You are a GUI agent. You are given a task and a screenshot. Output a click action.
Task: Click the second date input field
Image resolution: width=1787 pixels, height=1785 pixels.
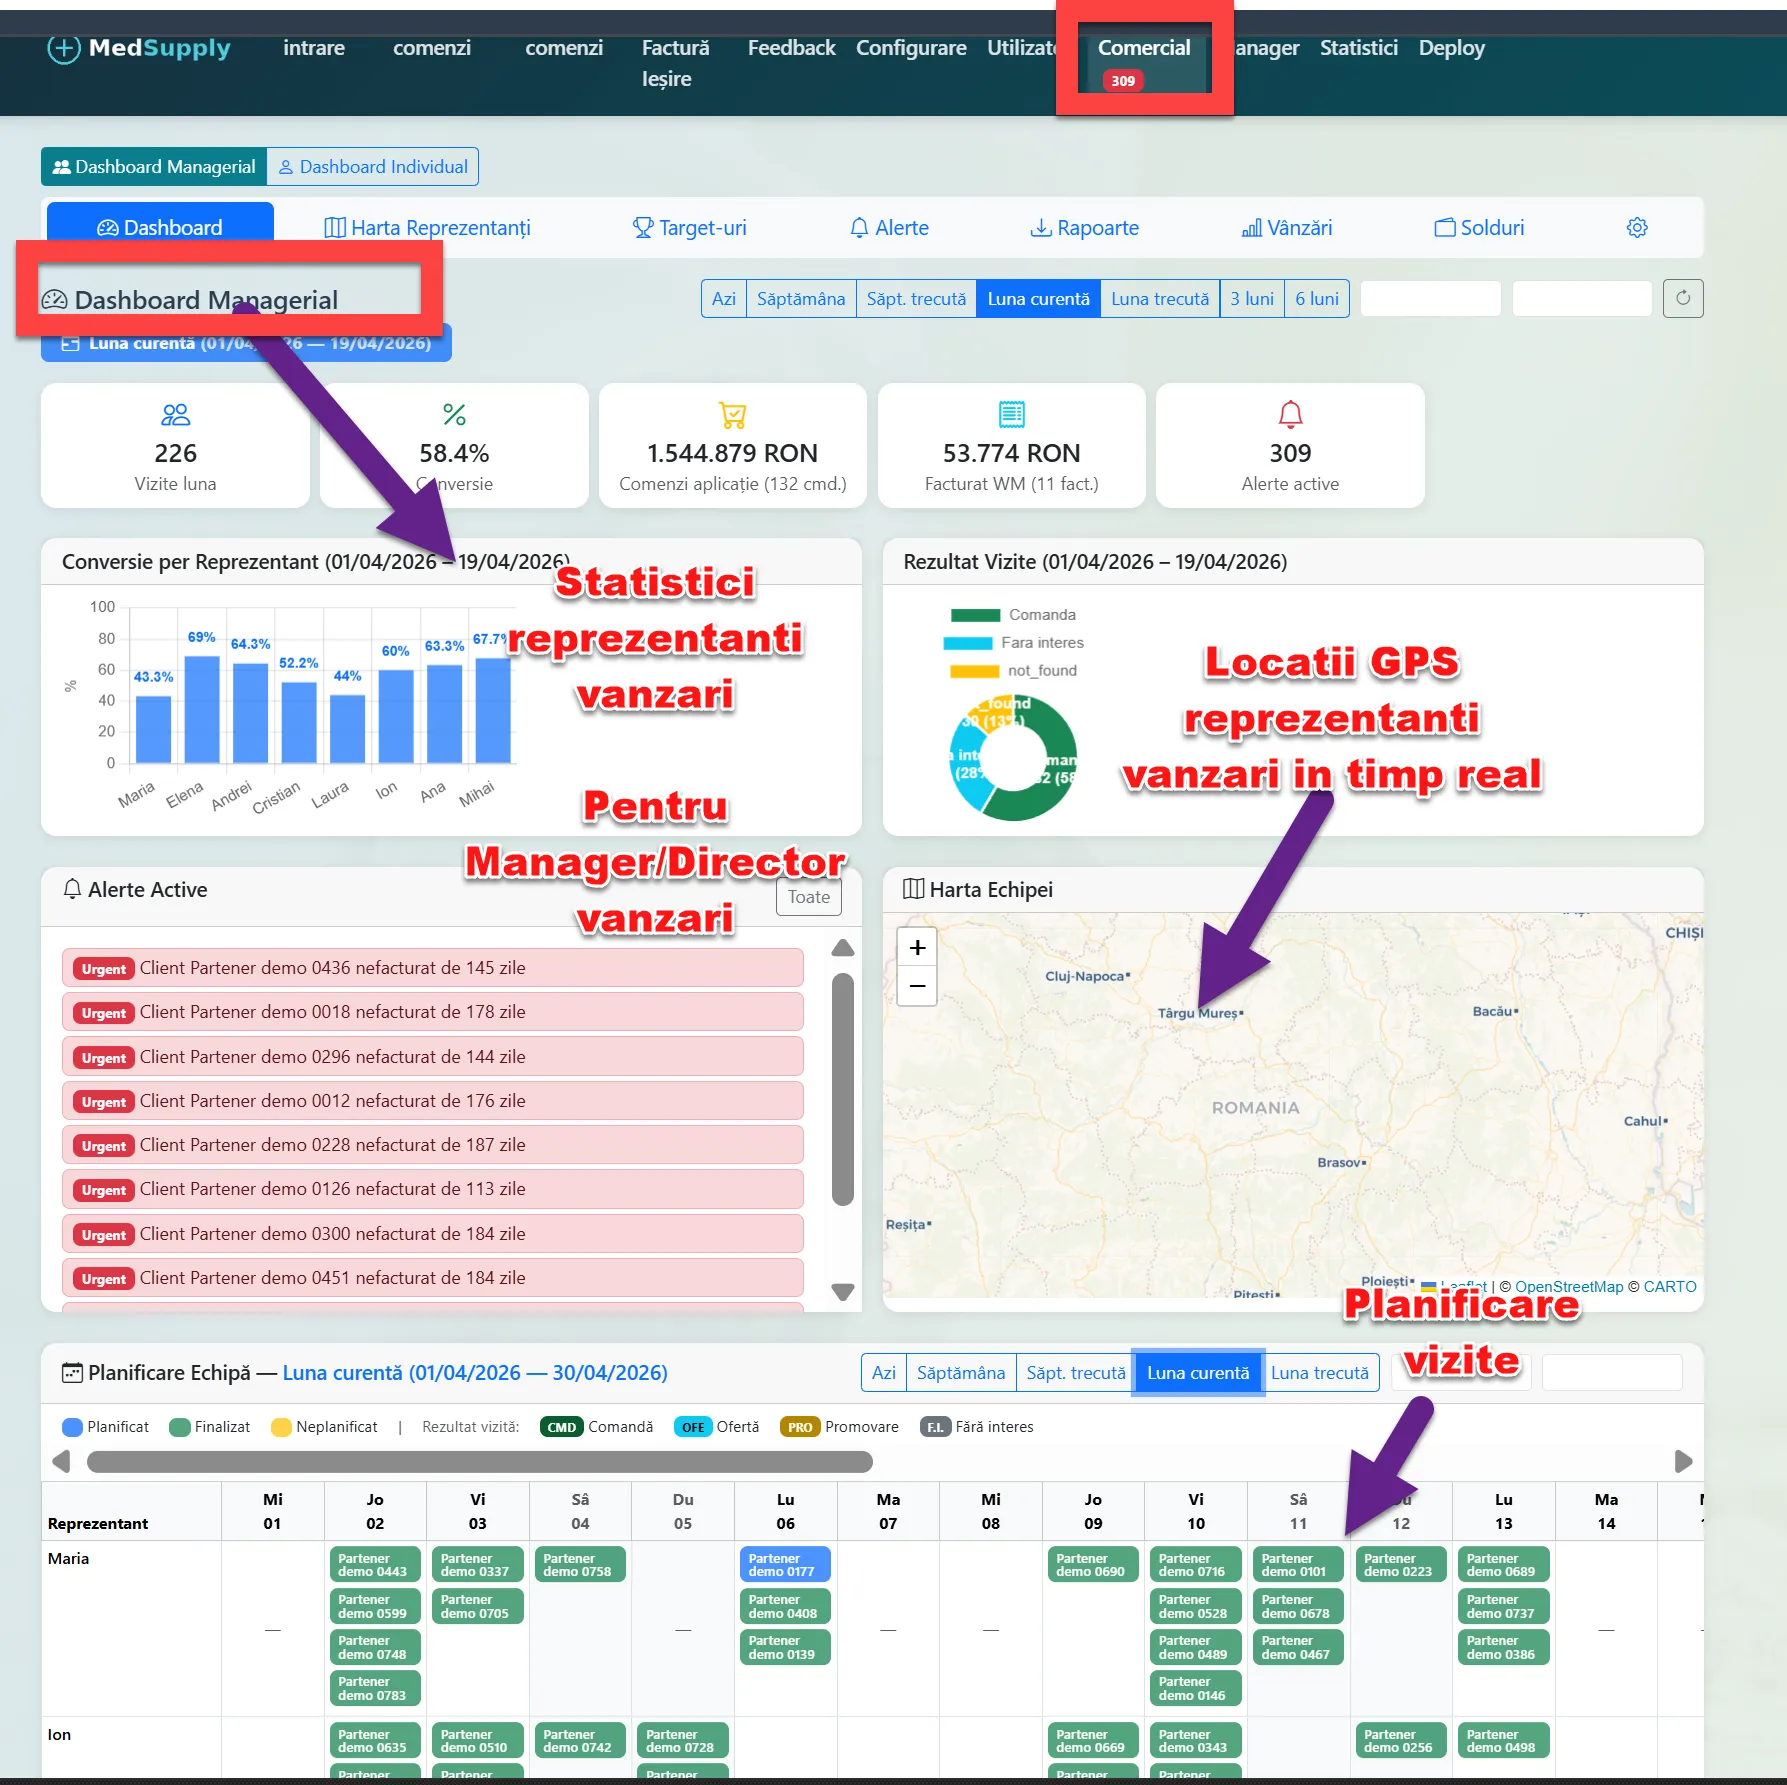click(1582, 299)
